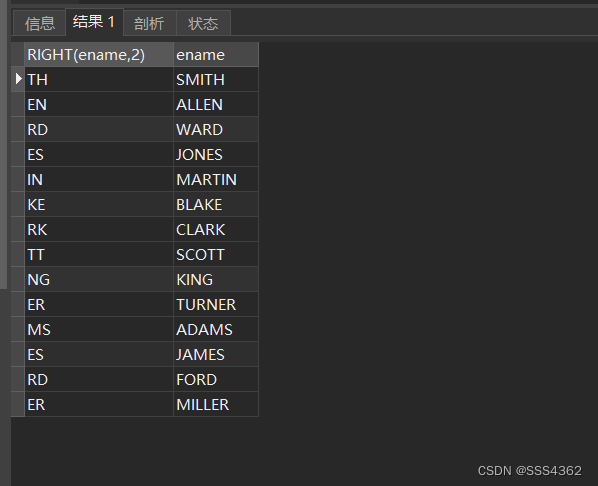Click the TT cell beside SCOTT
The width and height of the screenshot is (598, 486).
[x=99, y=254]
